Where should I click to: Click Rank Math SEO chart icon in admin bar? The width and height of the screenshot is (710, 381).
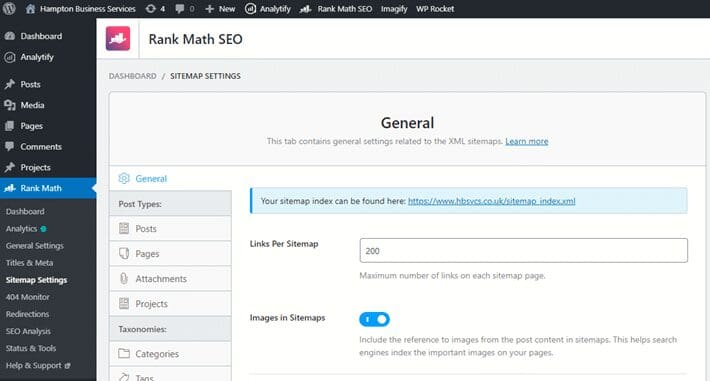pos(305,9)
